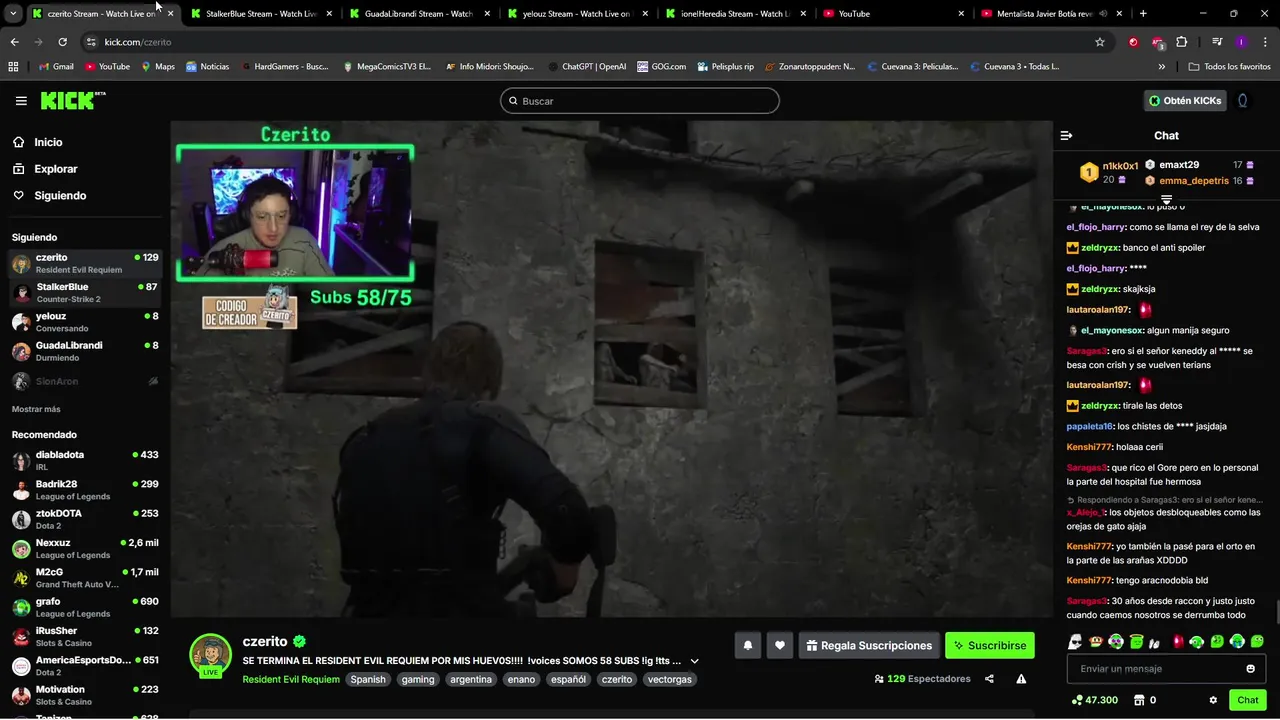Click czerito streamer avatar
Image resolution: width=1280 pixels, height=720 pixels.
(x=211, y=655)
